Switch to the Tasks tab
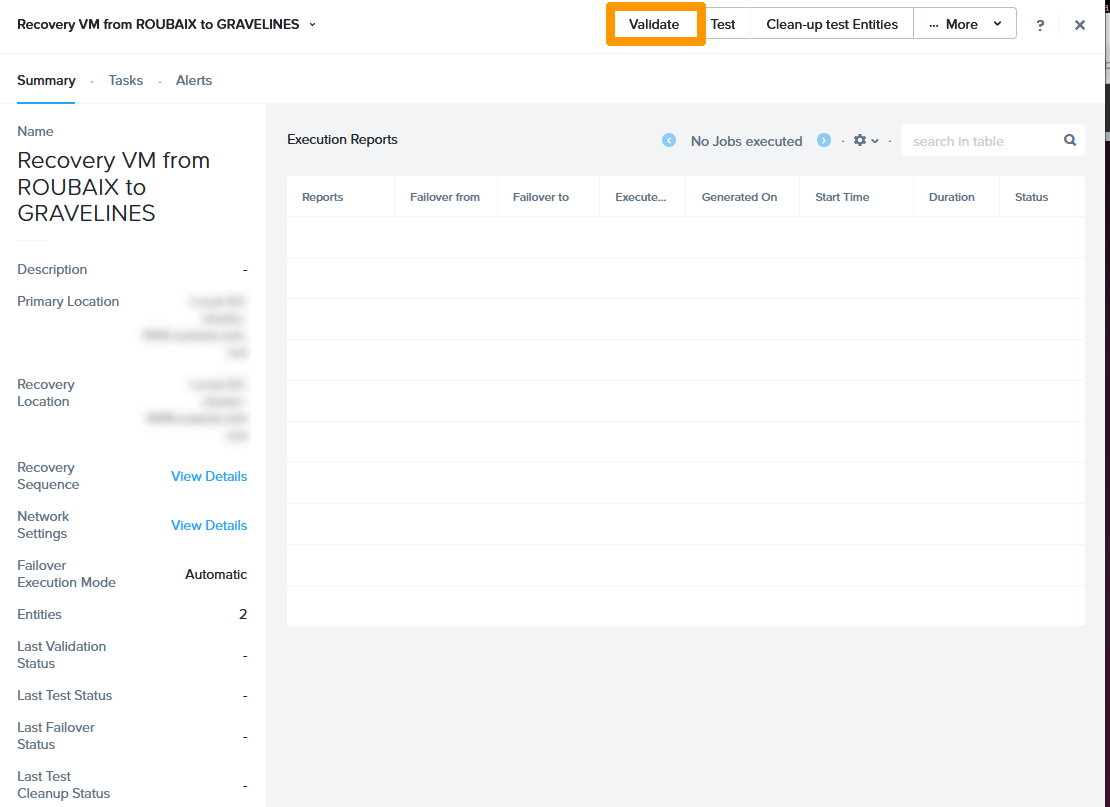 tap(126, 80)
